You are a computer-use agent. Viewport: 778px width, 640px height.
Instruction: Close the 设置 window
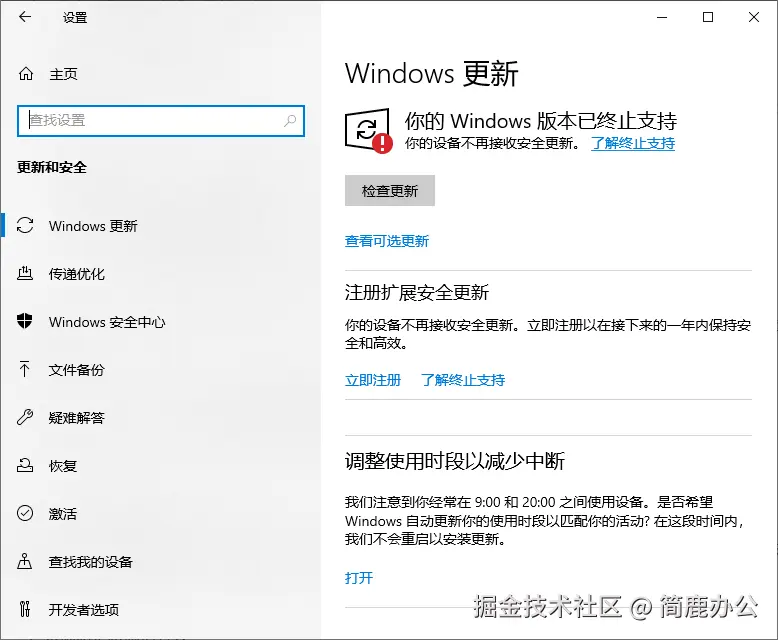coord(754,17)
